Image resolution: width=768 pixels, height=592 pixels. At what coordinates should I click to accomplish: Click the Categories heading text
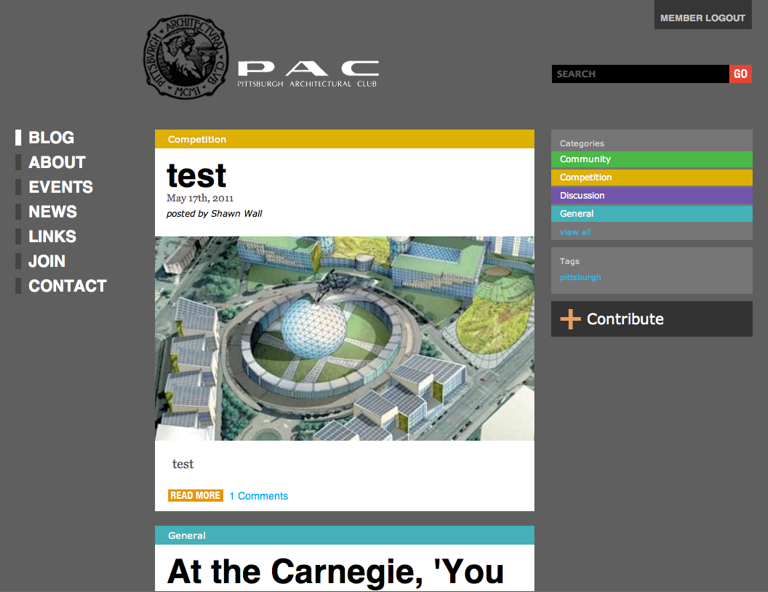581,143
